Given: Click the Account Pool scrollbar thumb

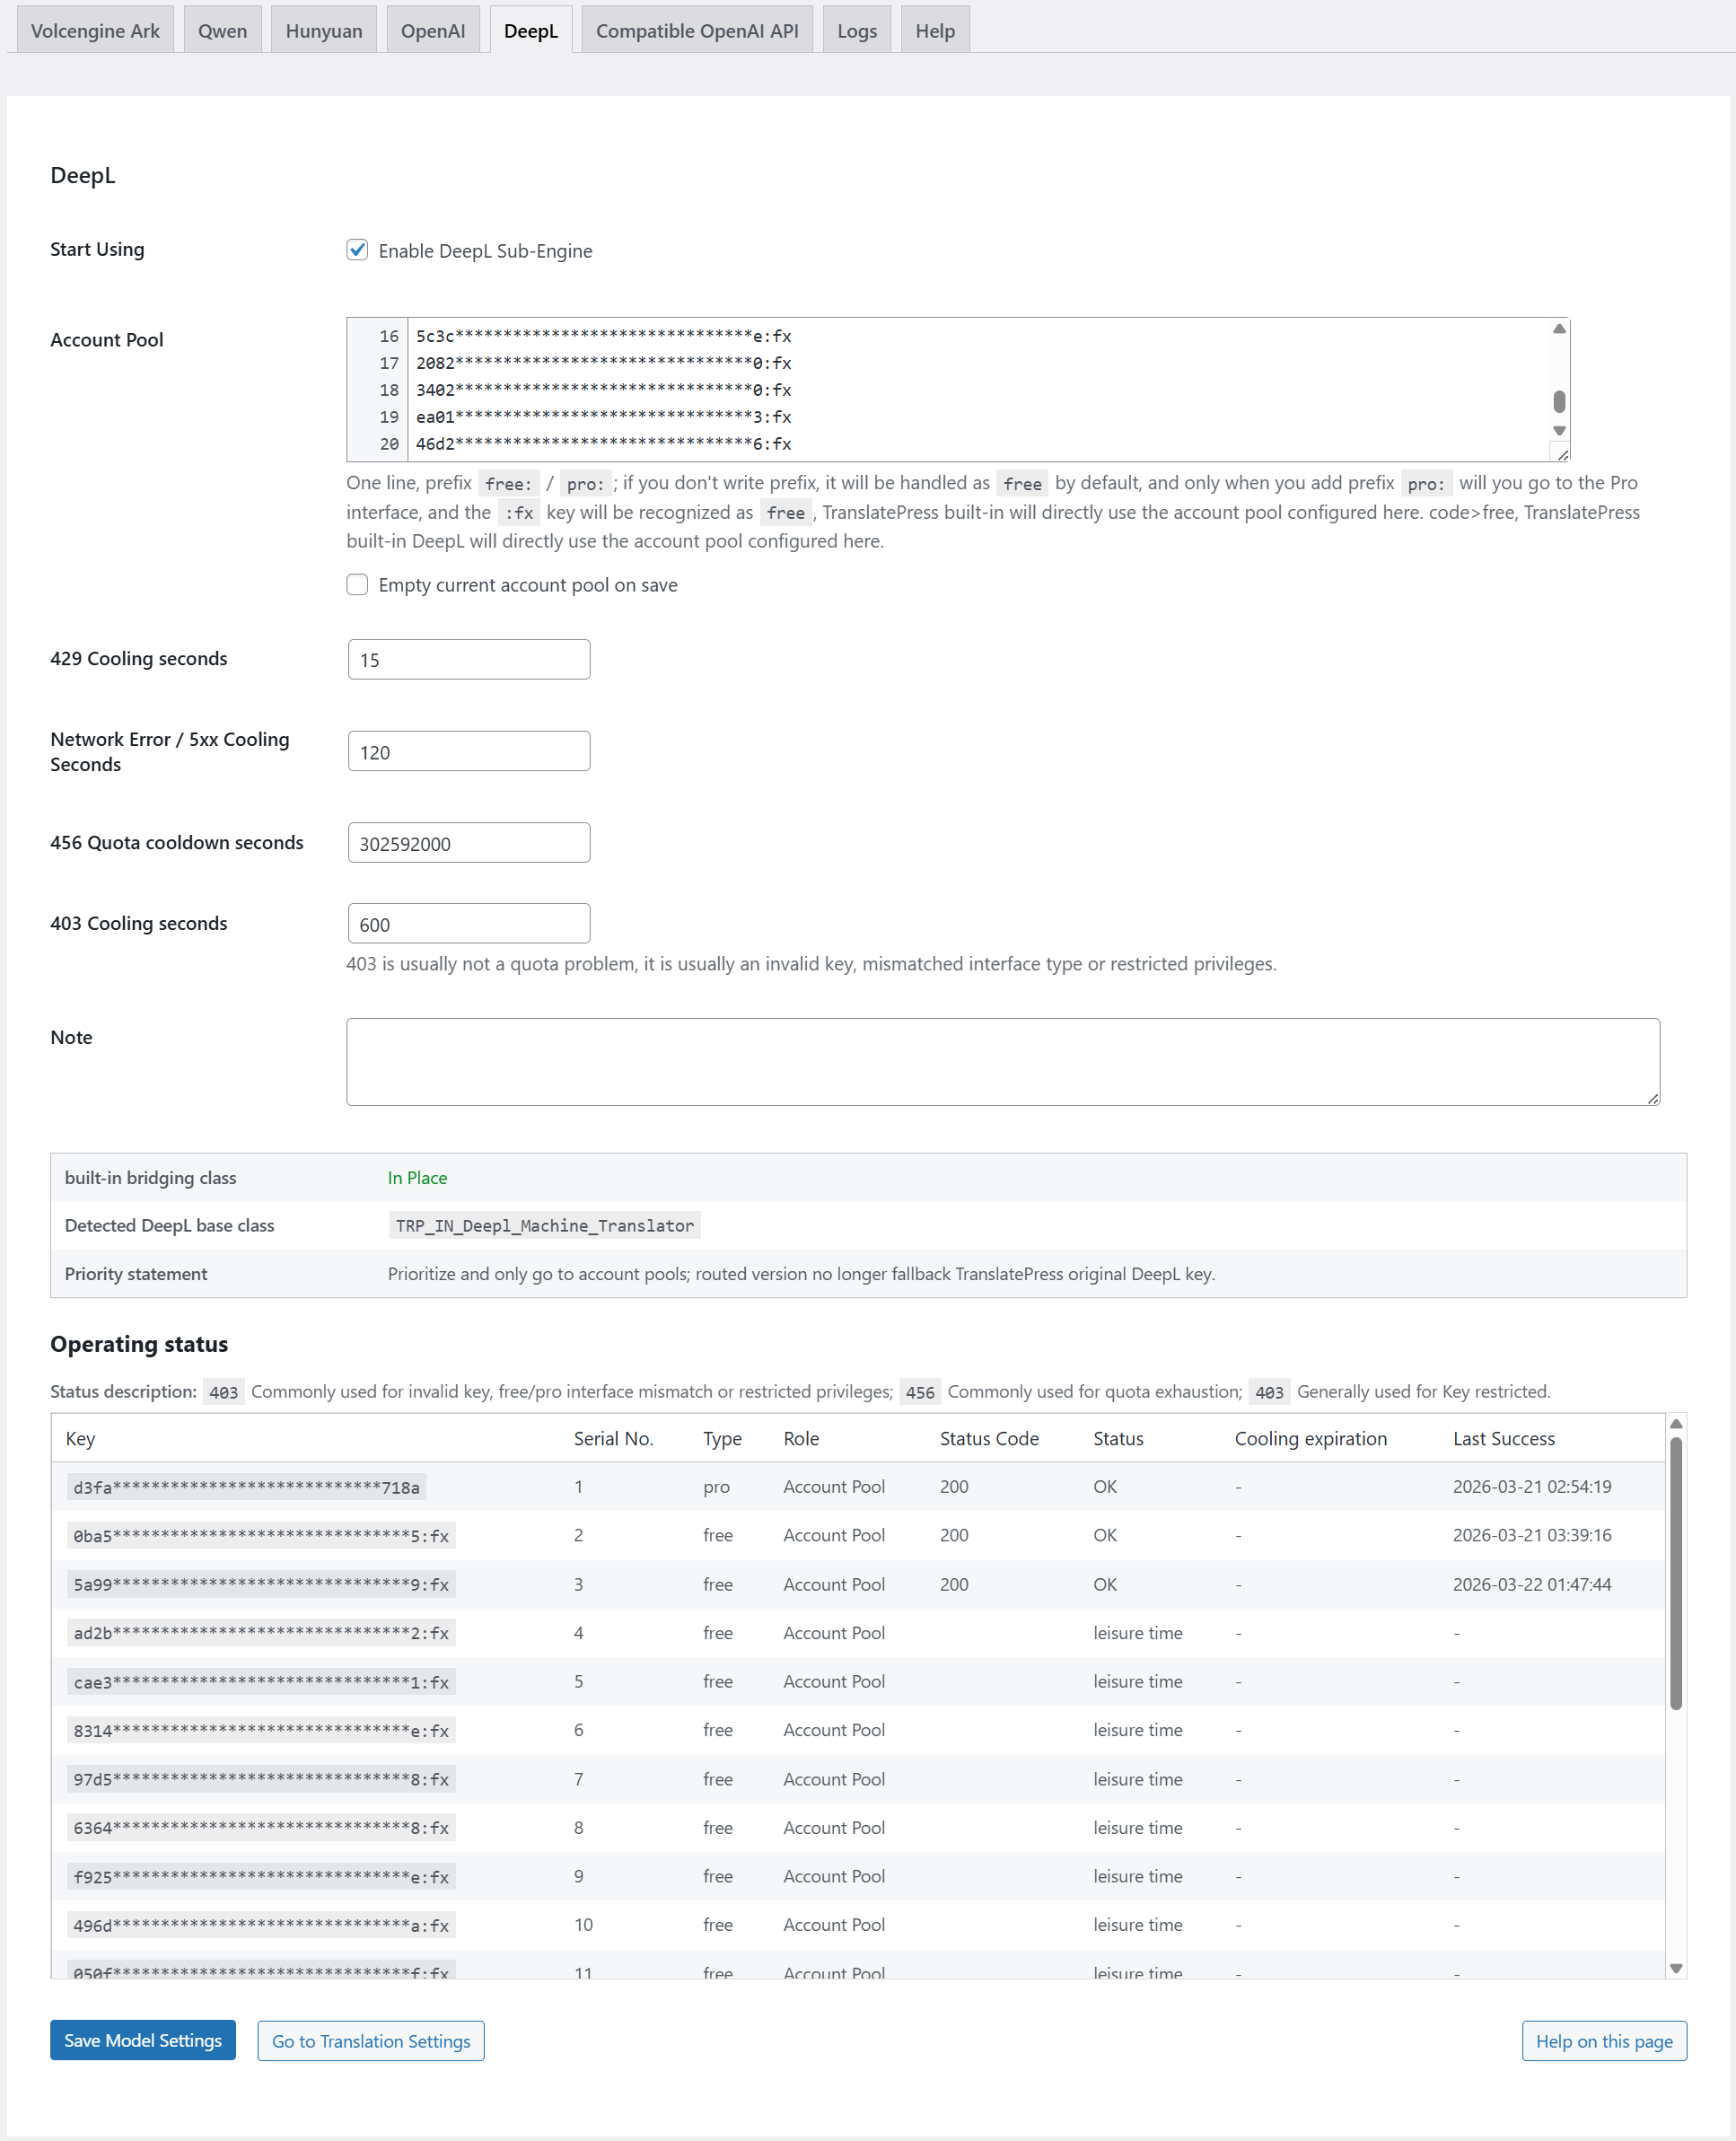Looking at the screenshot, I should (1559, 401).
